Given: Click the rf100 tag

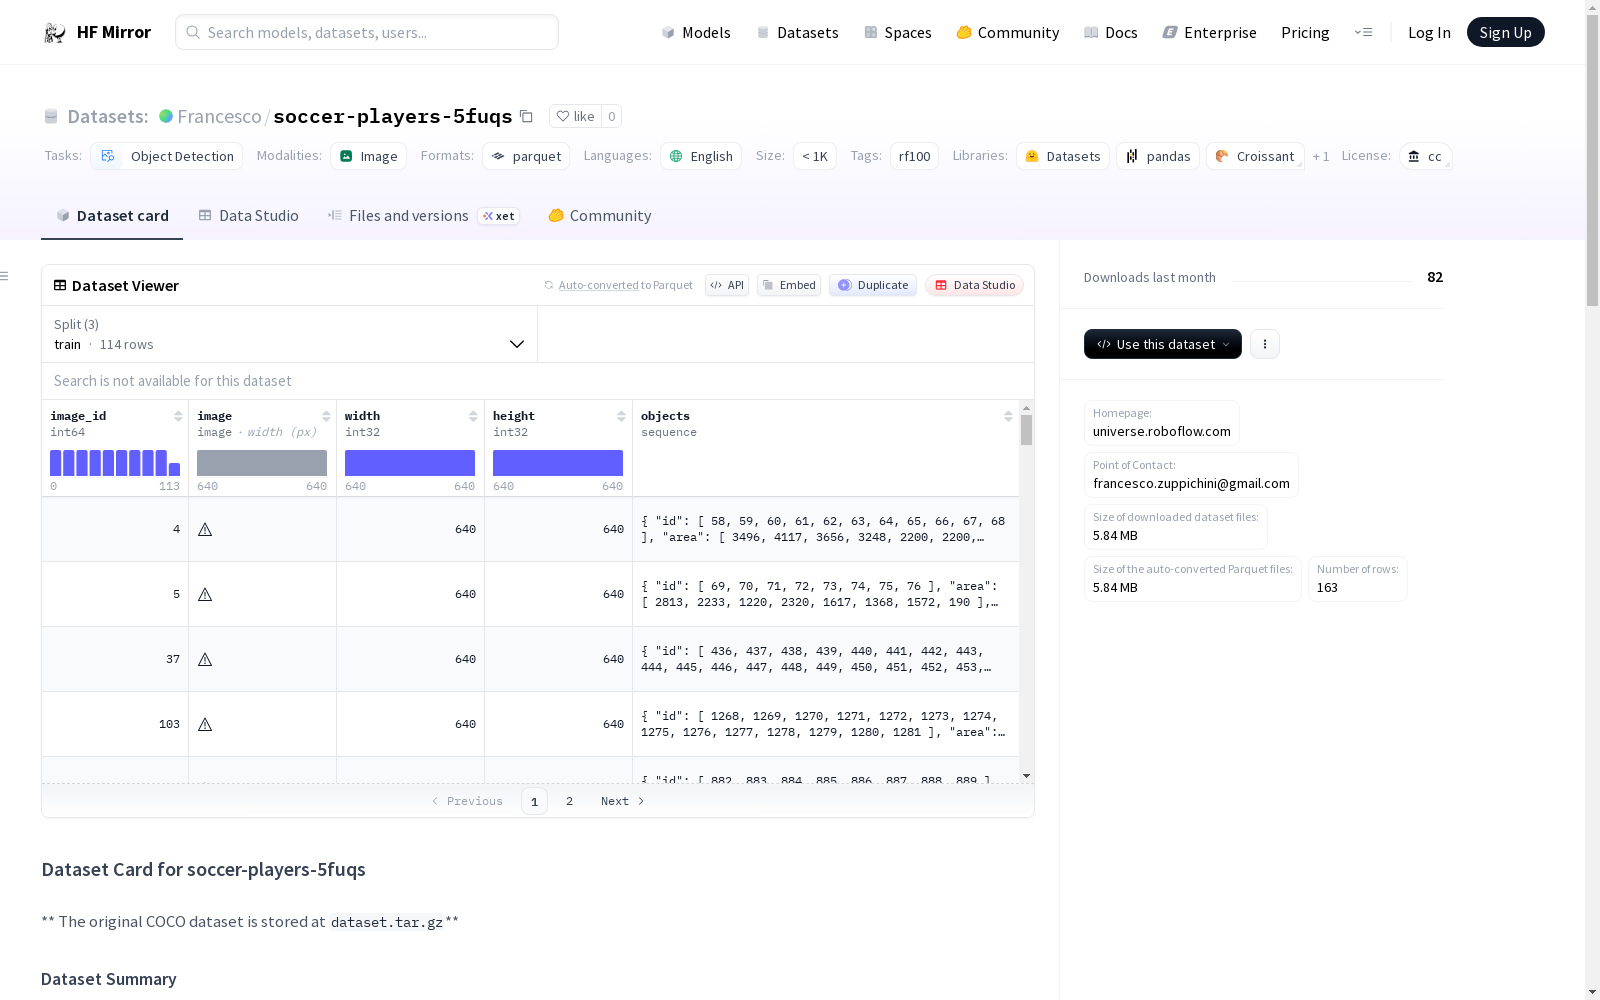Looking at the screenshot, I should click(914, 156).
